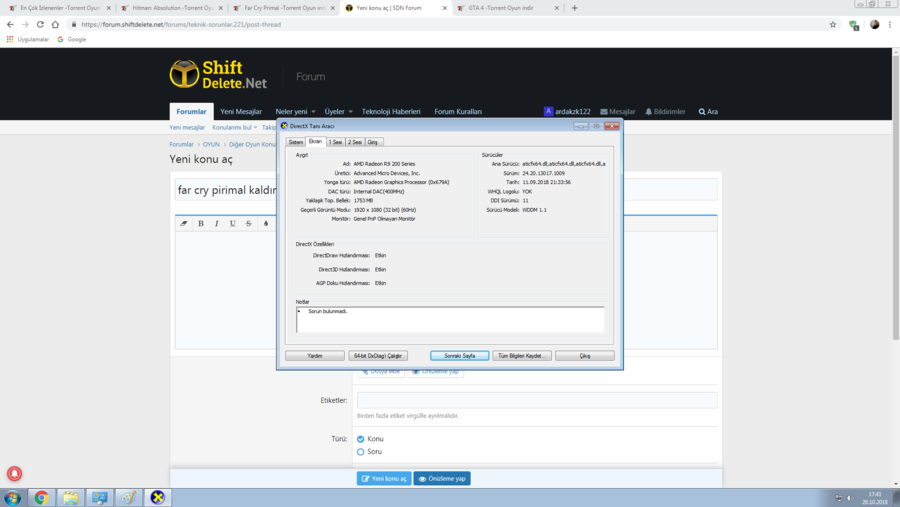Open the Uygulamalar apps bookmark
The height and width of the screenshot is (507, 900).
coord(28,40)
